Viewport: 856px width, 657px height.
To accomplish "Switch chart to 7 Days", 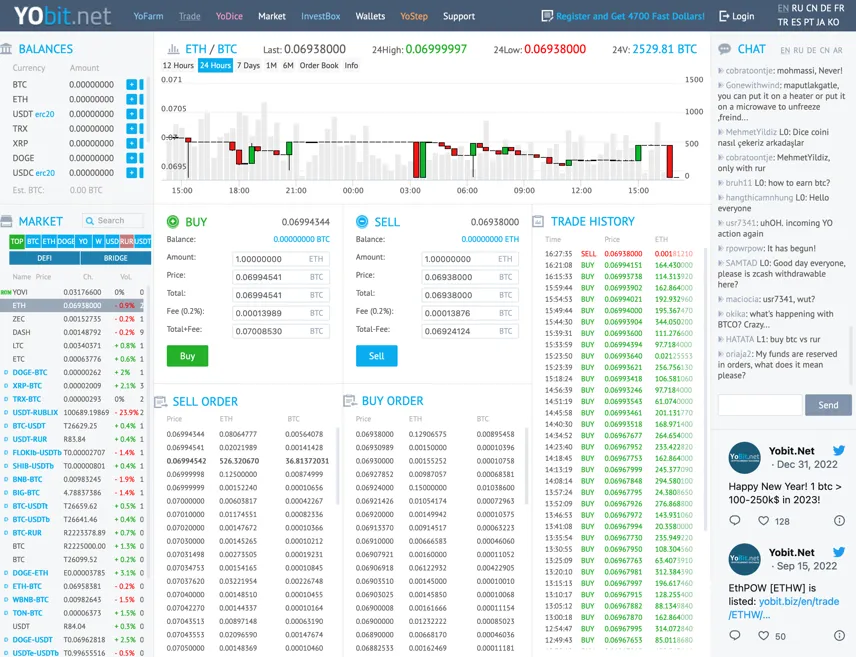I will click(x=248, y=66).
